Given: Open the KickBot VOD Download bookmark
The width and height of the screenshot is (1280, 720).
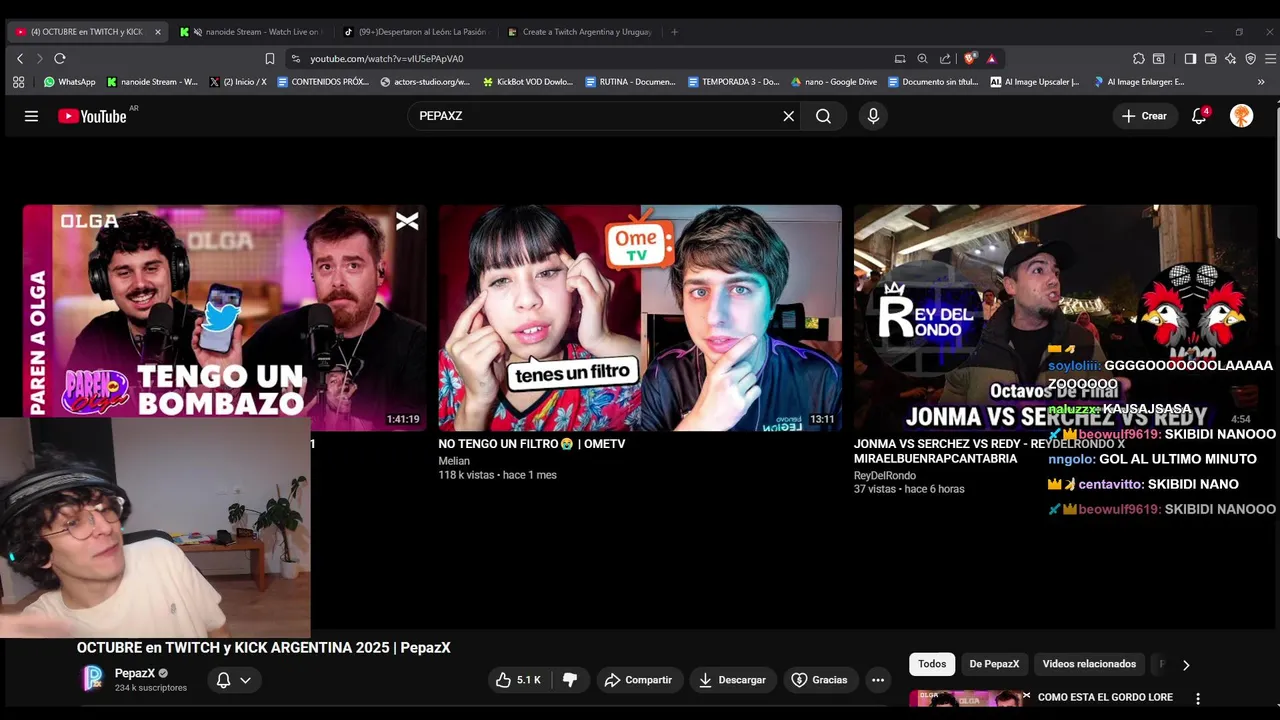Looking at the screenshot, I should pyautogui.click(x=528, y=82).
